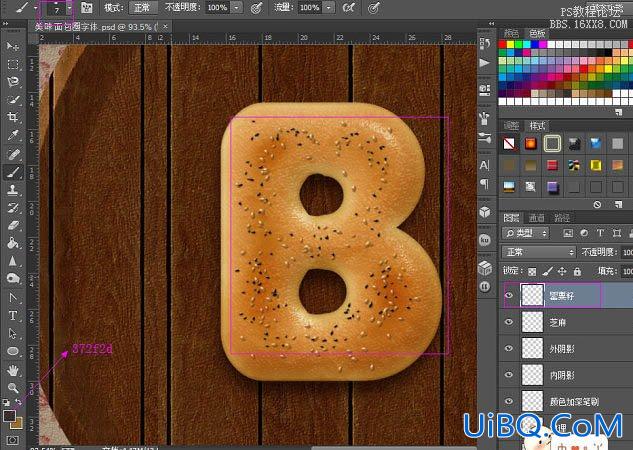Switch to the 样式 tab

(537, 126)
